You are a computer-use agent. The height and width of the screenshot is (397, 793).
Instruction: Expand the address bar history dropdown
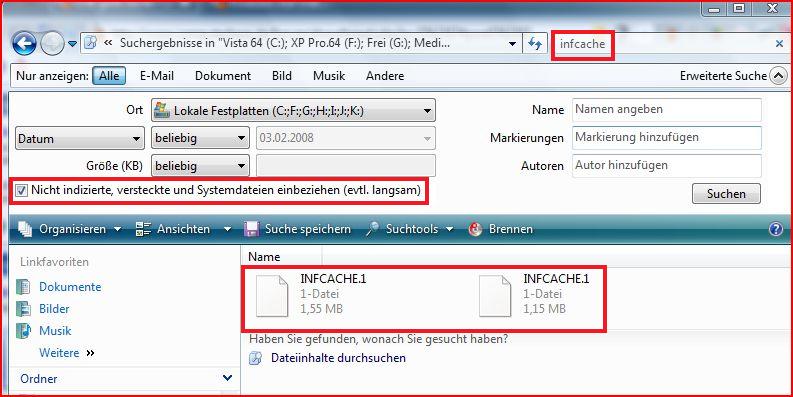[x=513, y=44]
